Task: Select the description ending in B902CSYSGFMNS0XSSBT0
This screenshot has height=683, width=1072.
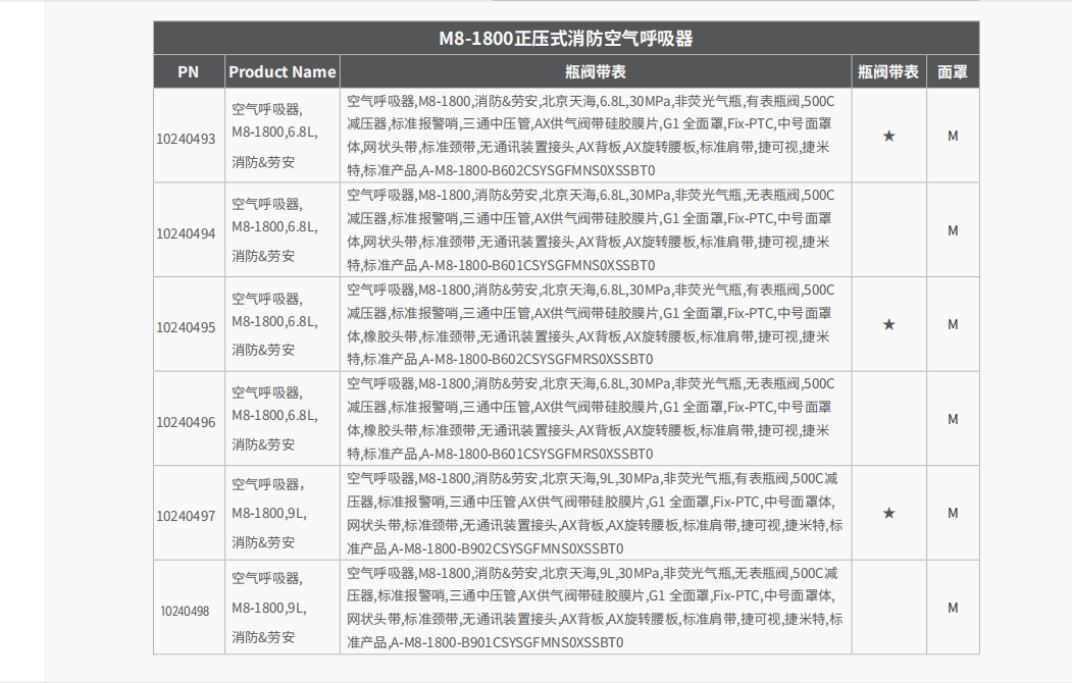Action: [594, 513]
